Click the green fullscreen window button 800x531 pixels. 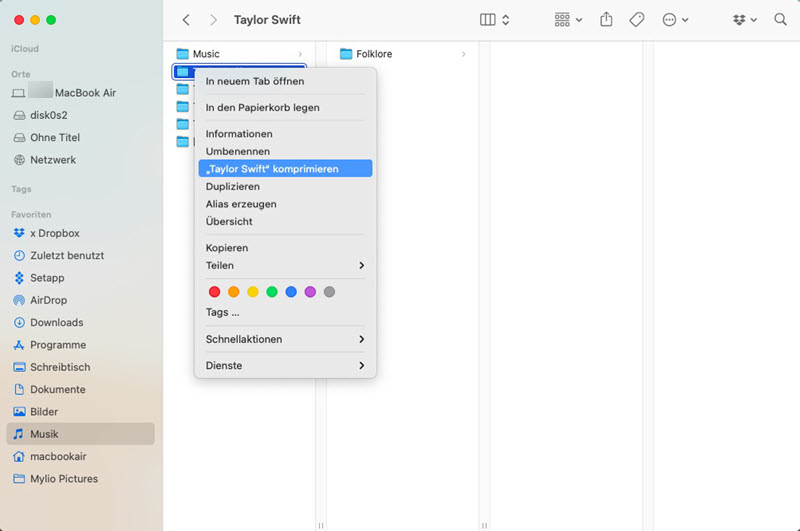[51, 20]
